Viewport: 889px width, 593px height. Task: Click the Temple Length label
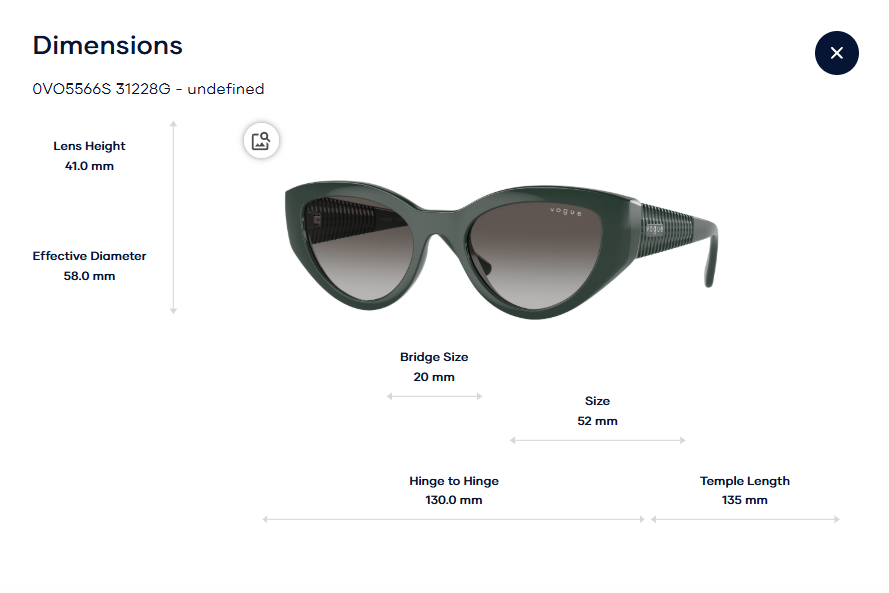pyautogui.click(x=744, y=481)
